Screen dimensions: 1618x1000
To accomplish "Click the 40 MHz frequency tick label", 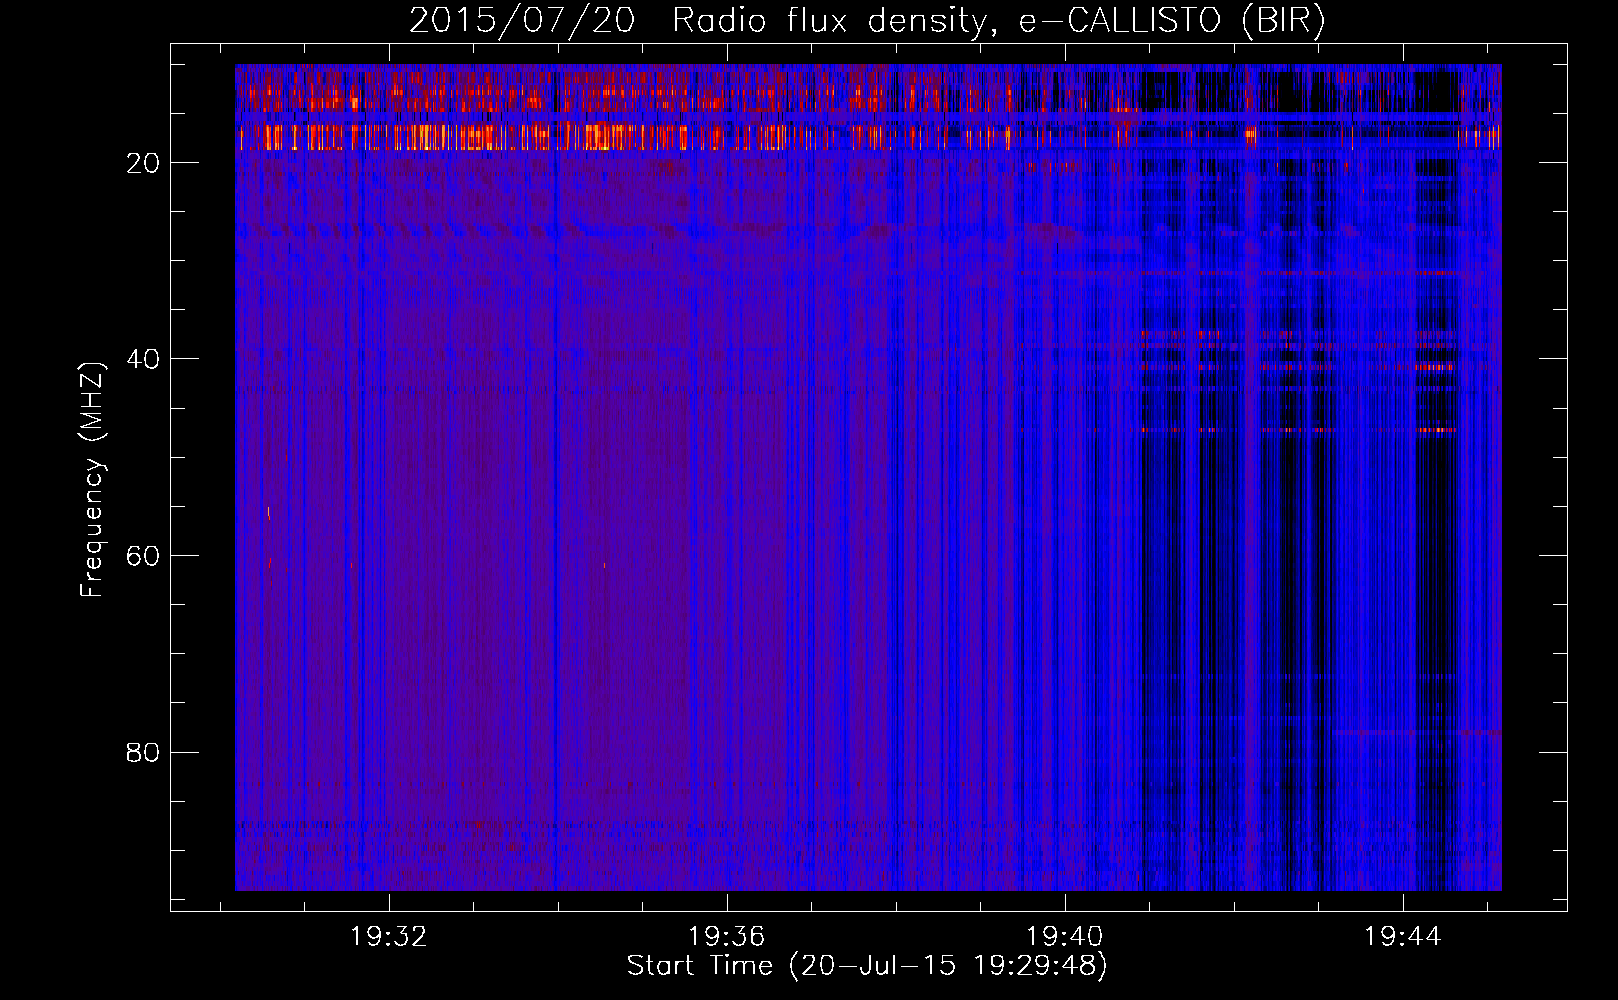I will [x=144, y=359].
